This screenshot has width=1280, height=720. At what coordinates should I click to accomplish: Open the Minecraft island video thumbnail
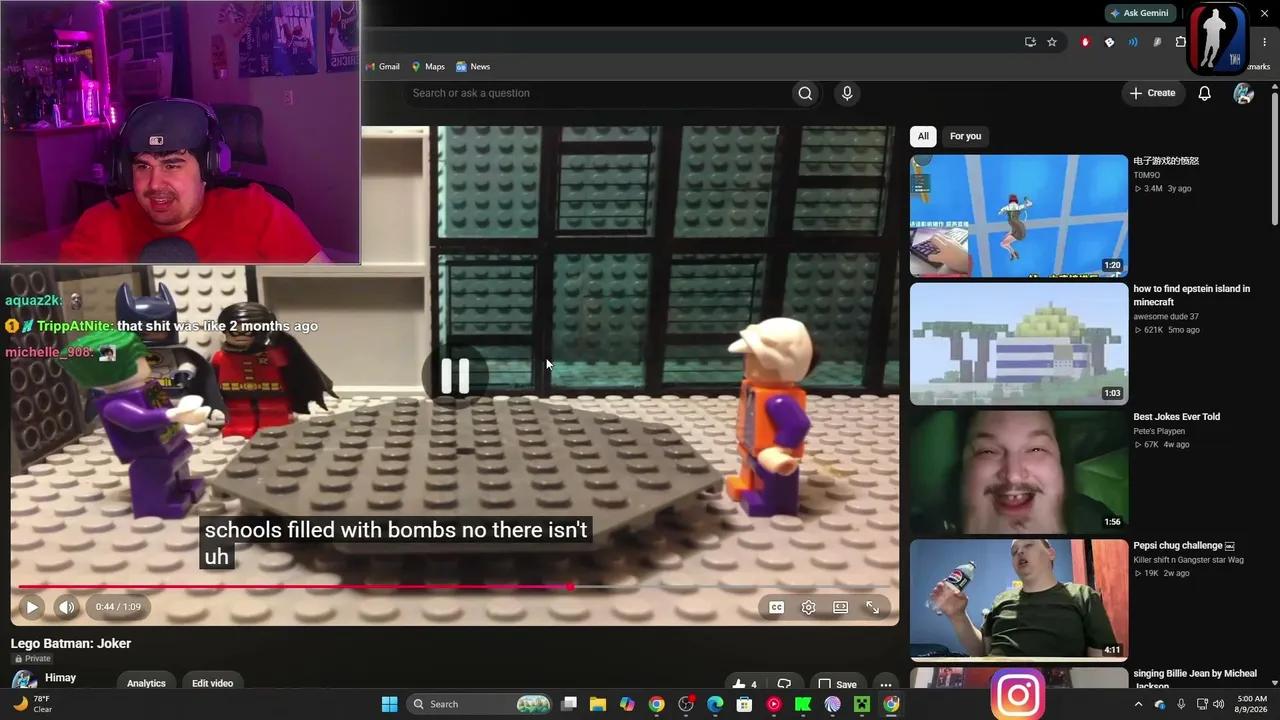(x=1018, y=344)
